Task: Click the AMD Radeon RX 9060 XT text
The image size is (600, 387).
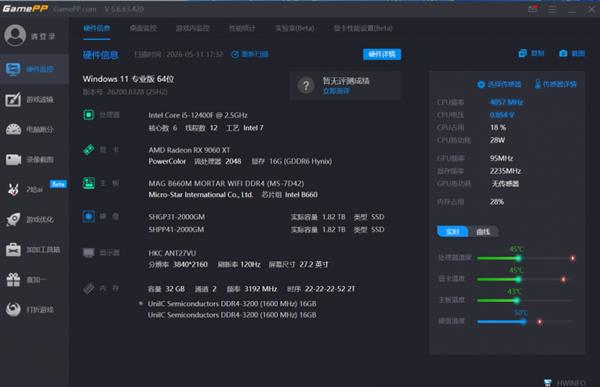Action: click(189, 150)
